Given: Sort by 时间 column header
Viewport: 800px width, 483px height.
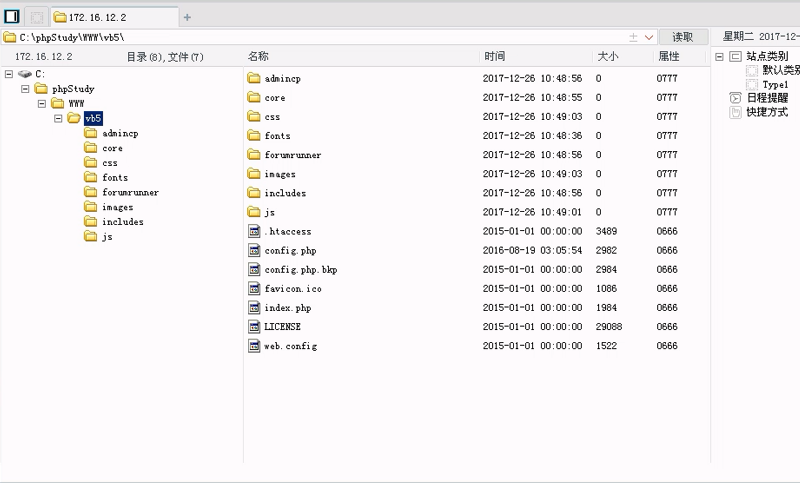Looking at the screenshot, I should pos(494,56).
